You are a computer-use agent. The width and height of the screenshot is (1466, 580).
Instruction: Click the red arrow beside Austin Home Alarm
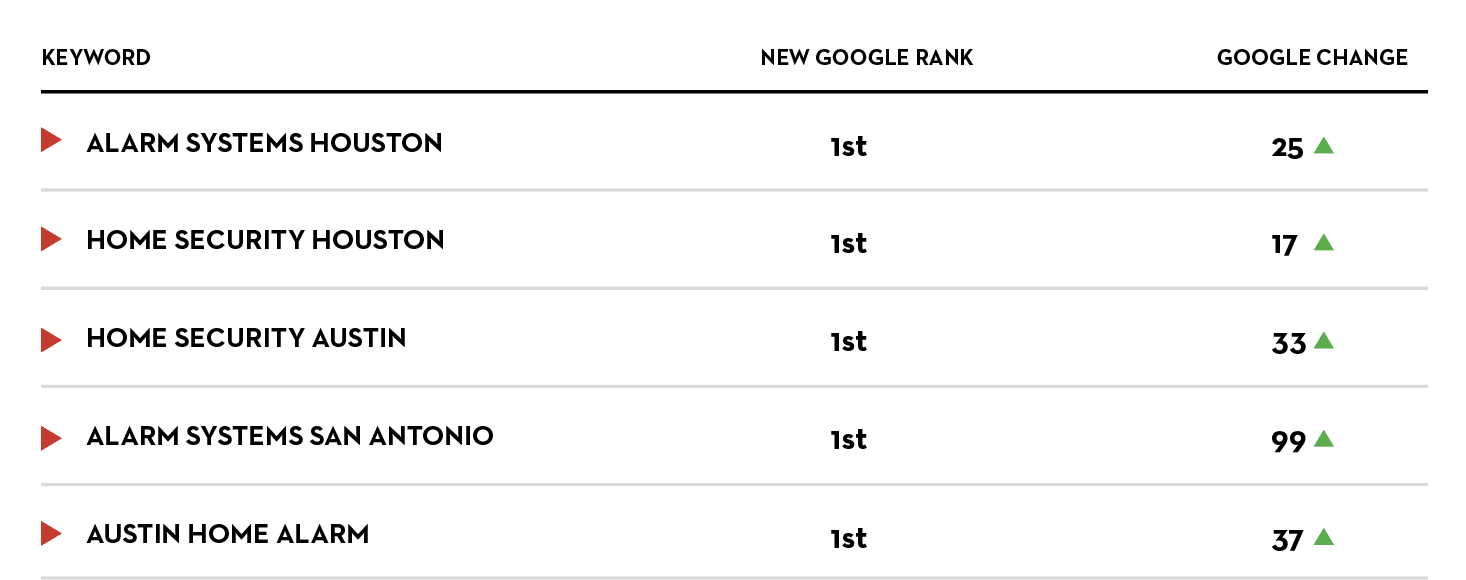(x=51, y=534)
